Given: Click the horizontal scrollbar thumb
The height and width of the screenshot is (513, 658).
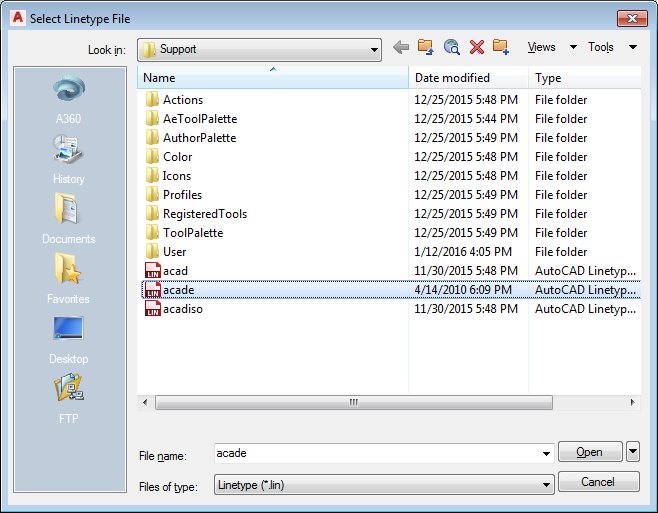Looking at the screenshot, I should coord(354,402).
